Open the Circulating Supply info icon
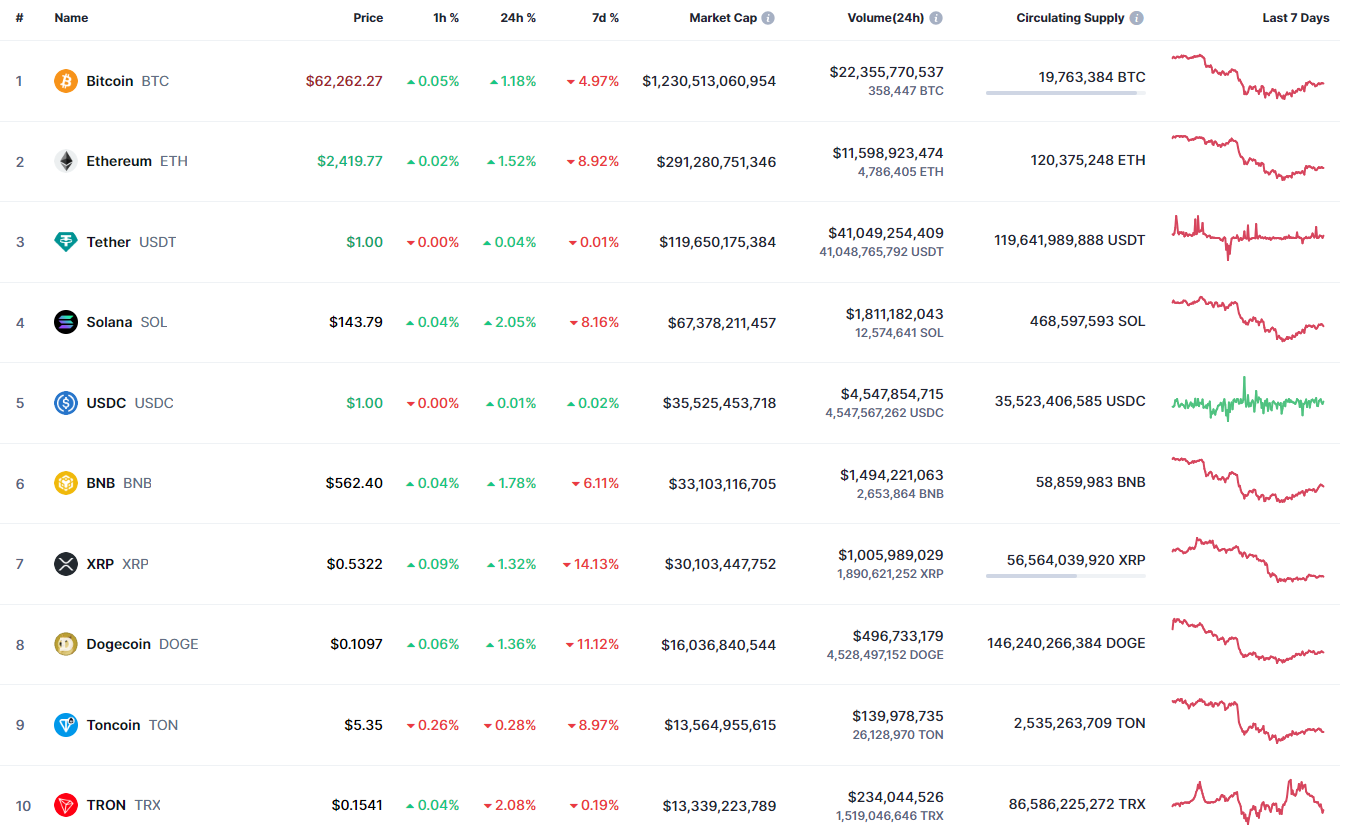Image resolution: width=1350 pixels, height=835 pixels. [x=1137, y=18]
